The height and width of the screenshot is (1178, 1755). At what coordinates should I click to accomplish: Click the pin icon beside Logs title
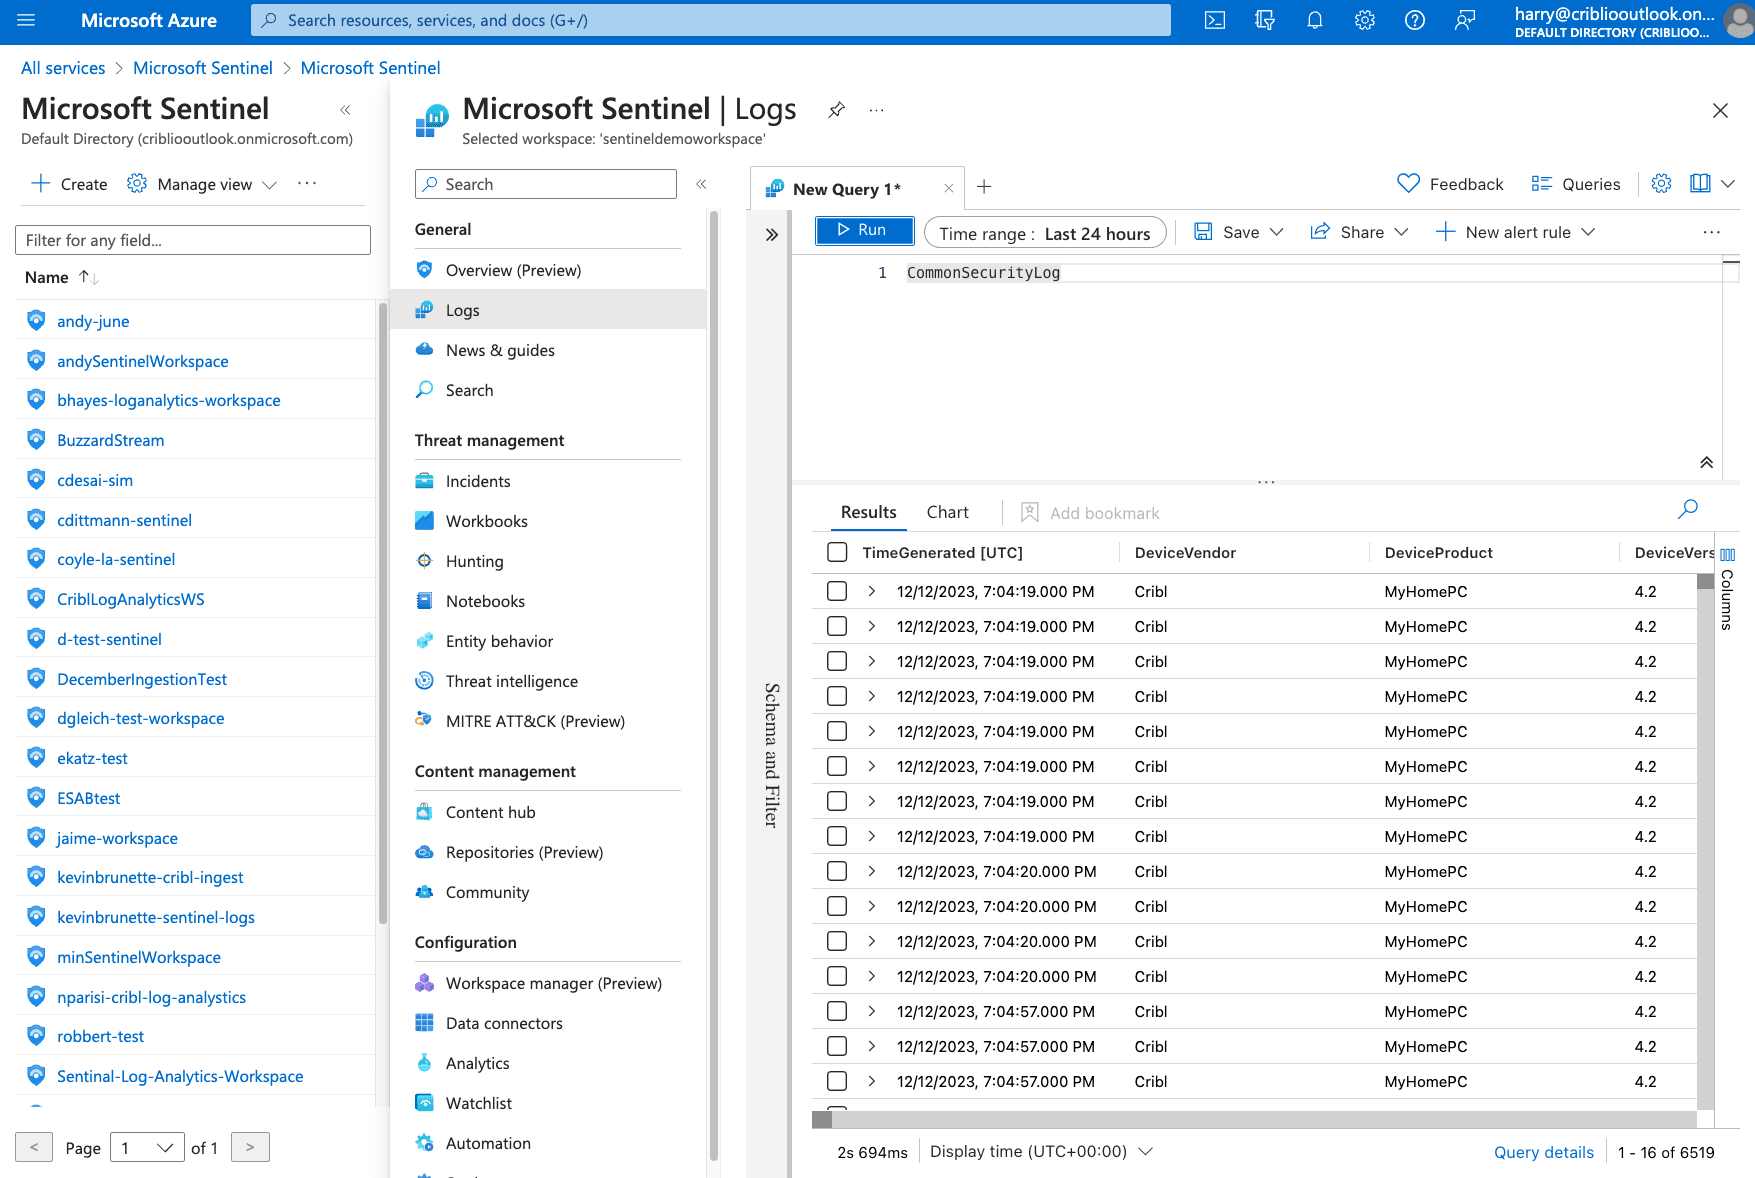(837, 110)
